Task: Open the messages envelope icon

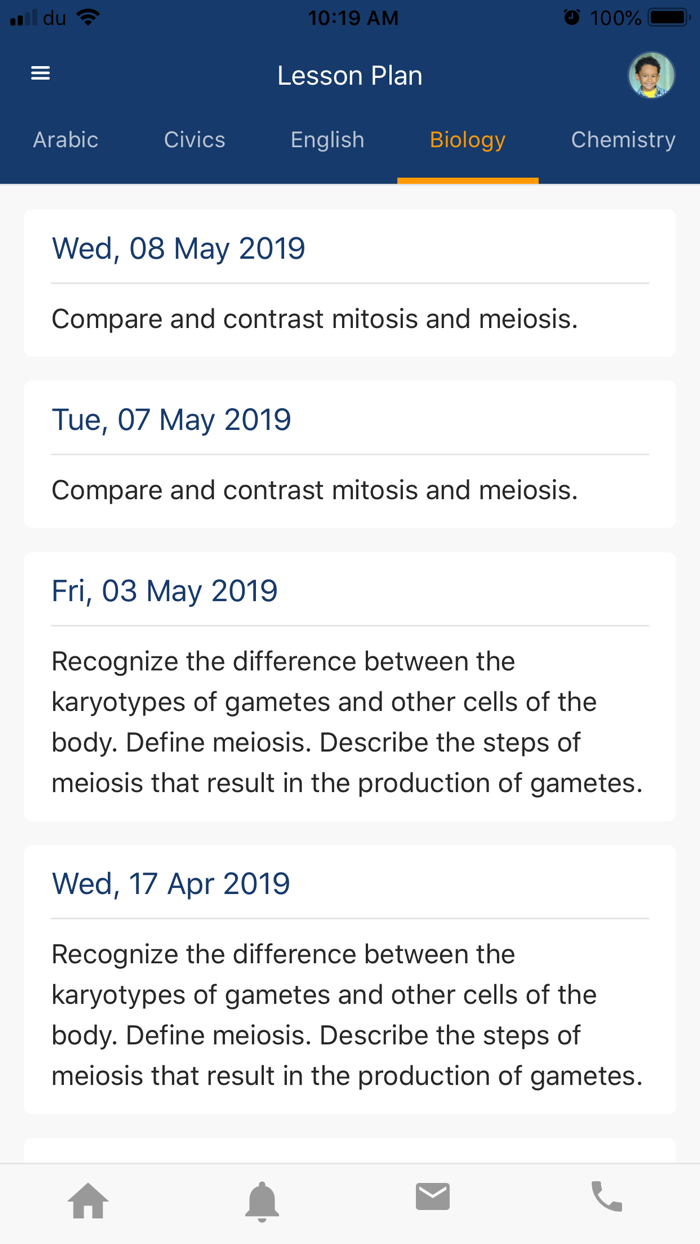Action: [433, 1196]
